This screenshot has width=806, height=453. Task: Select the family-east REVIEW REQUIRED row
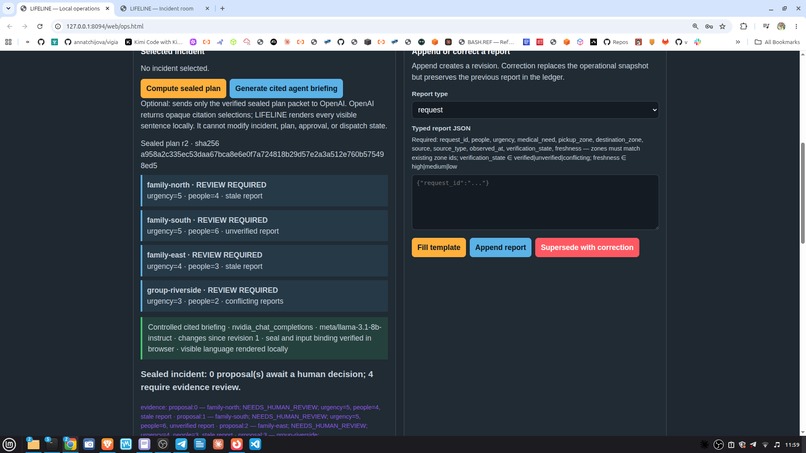264,261
